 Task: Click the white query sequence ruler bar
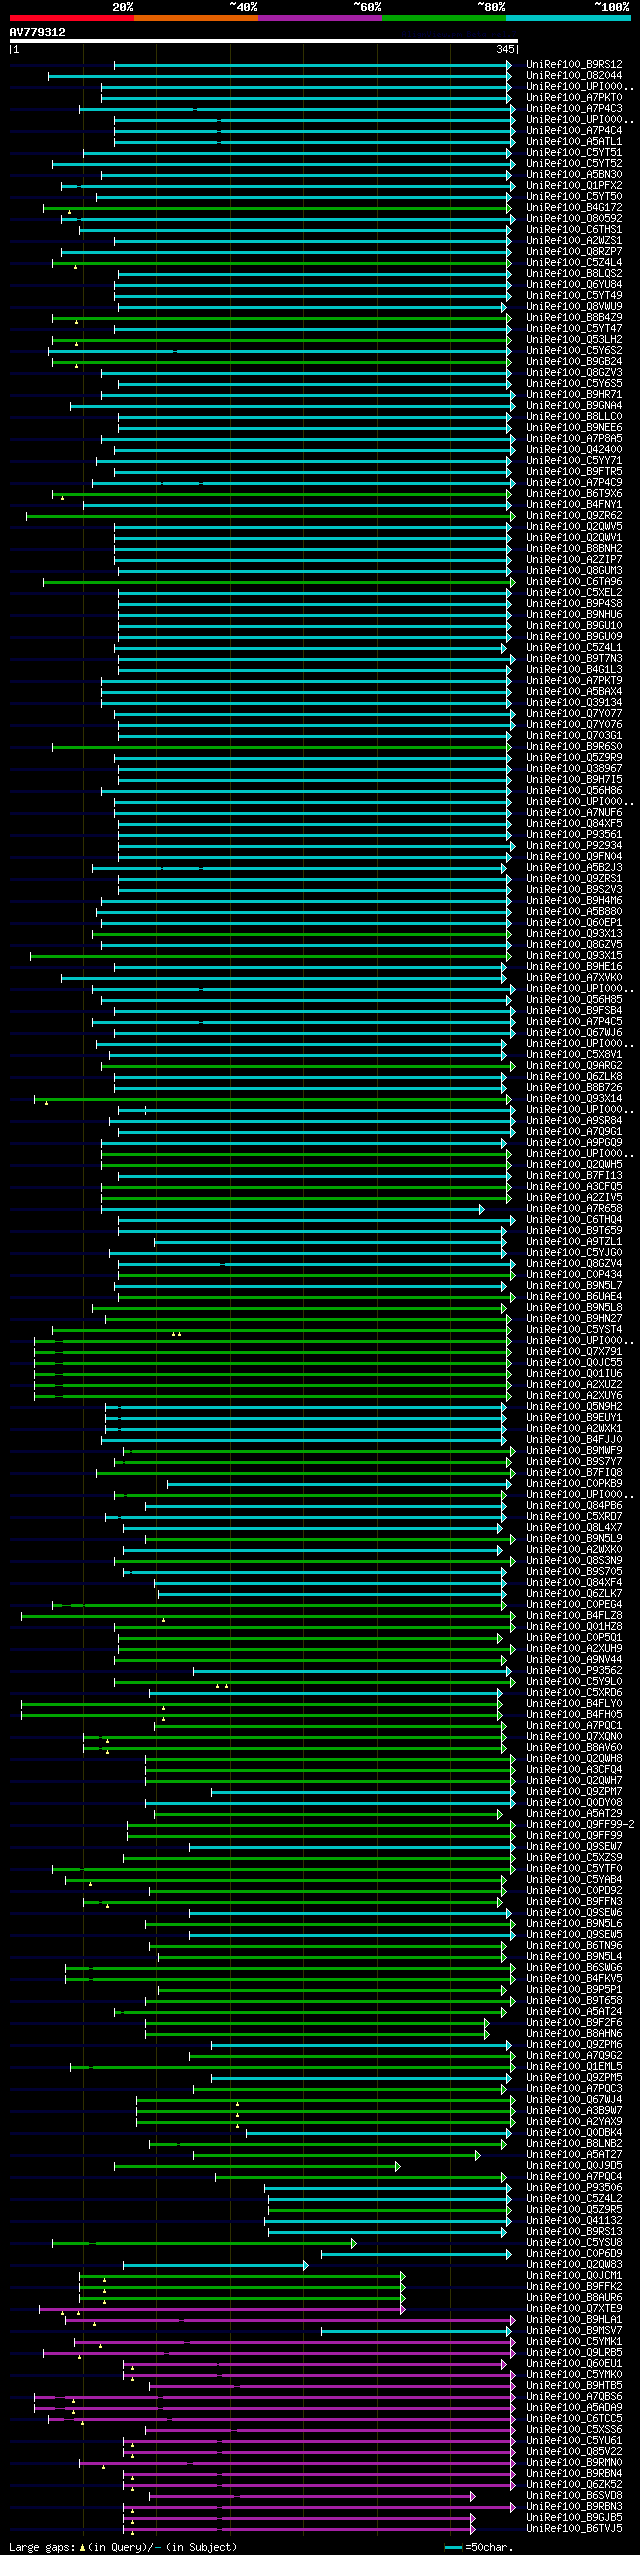click(264, 41)
